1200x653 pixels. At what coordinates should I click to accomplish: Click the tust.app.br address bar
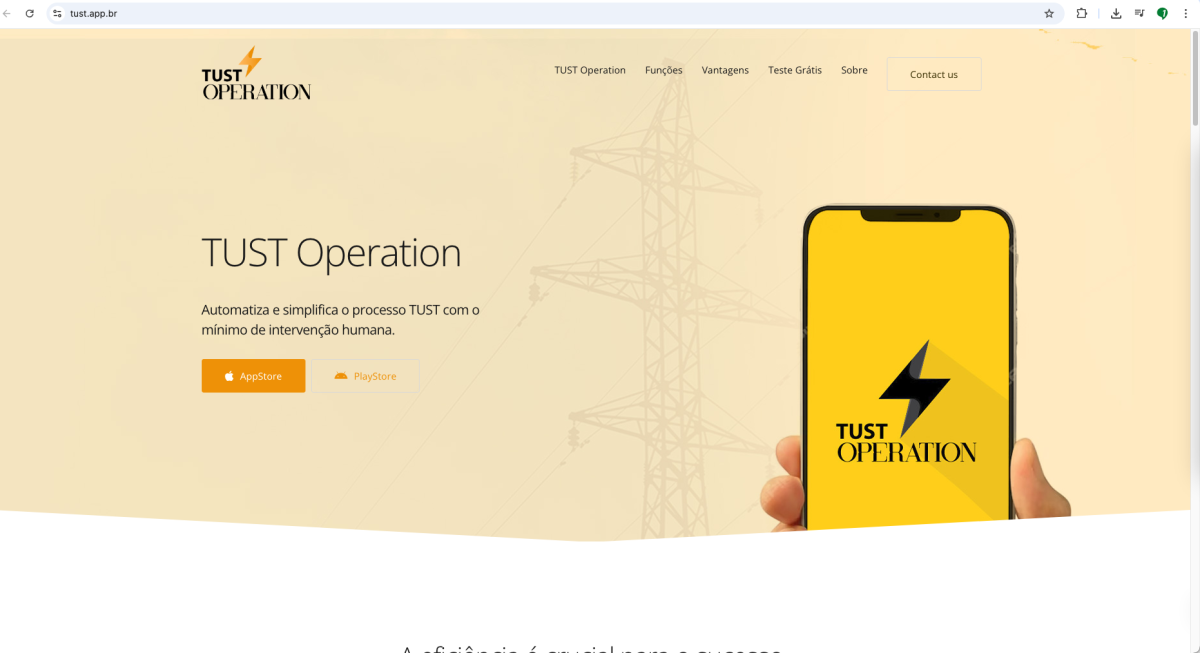tap(550, 14)
